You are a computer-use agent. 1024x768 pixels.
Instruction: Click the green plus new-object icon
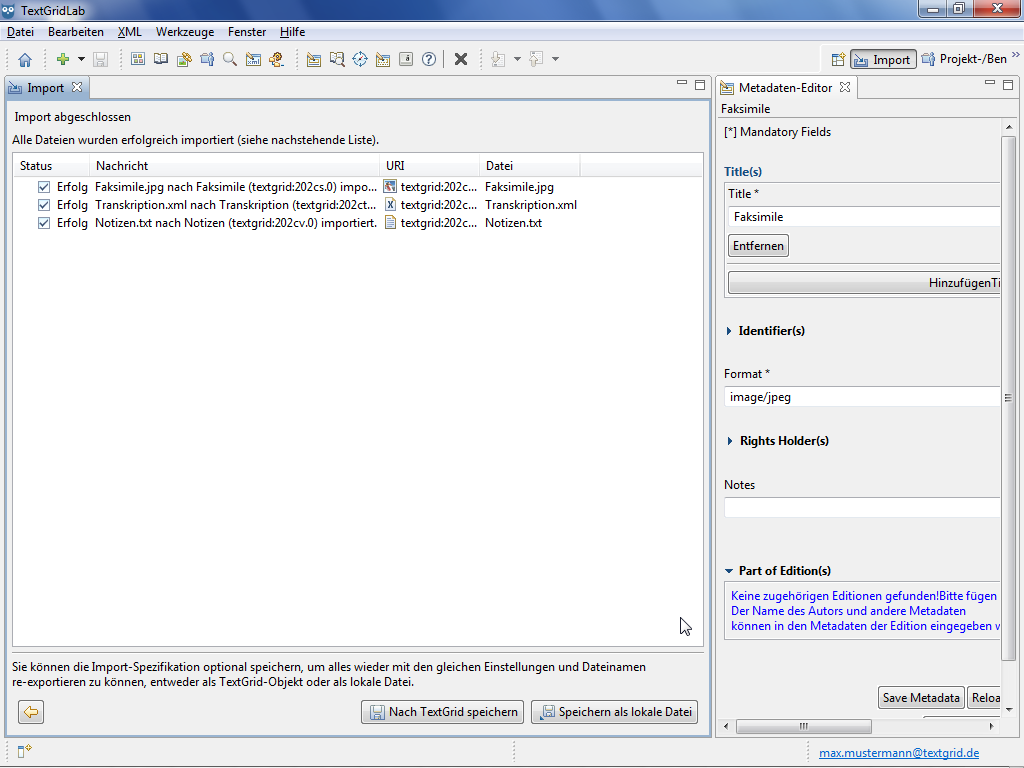pos(62,59)
